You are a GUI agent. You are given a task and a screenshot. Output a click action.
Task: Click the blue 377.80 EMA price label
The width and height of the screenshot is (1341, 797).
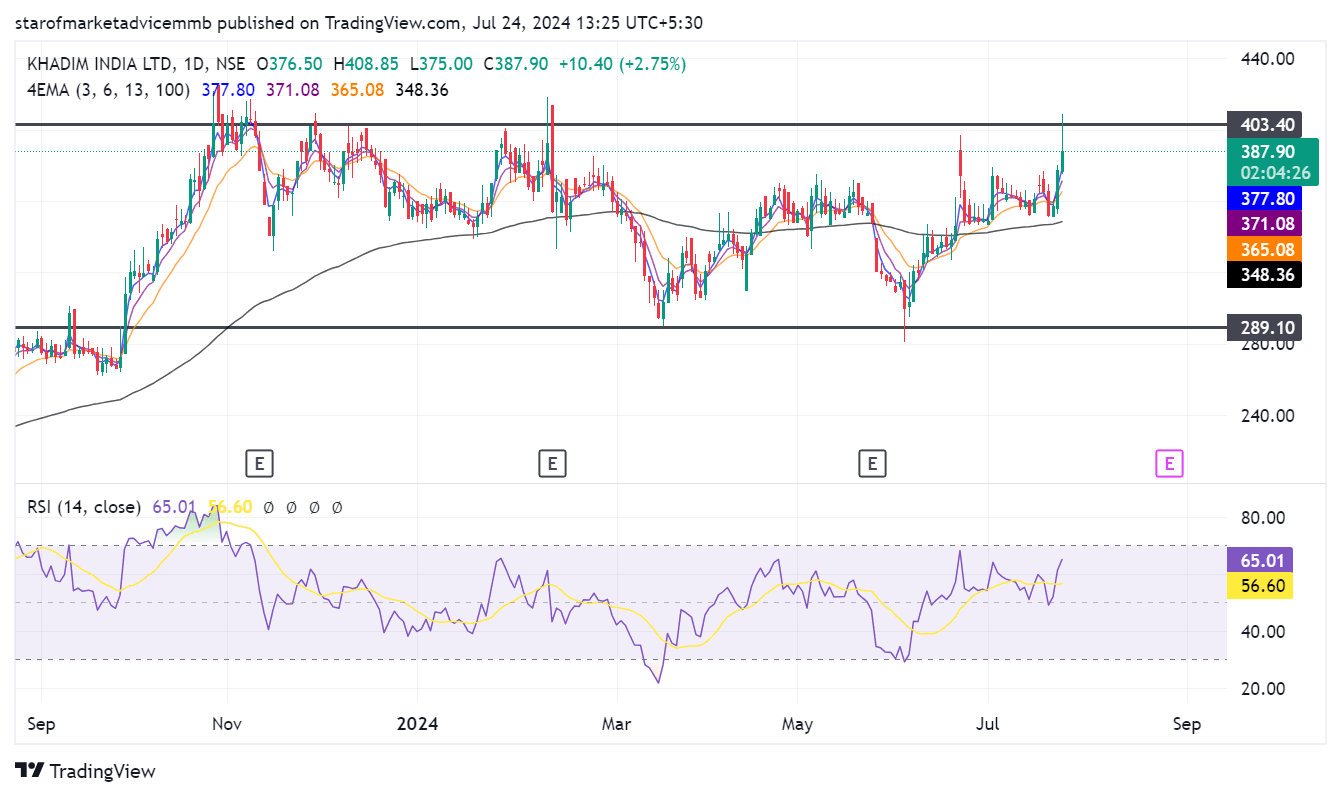click(x=1264, y=199)
